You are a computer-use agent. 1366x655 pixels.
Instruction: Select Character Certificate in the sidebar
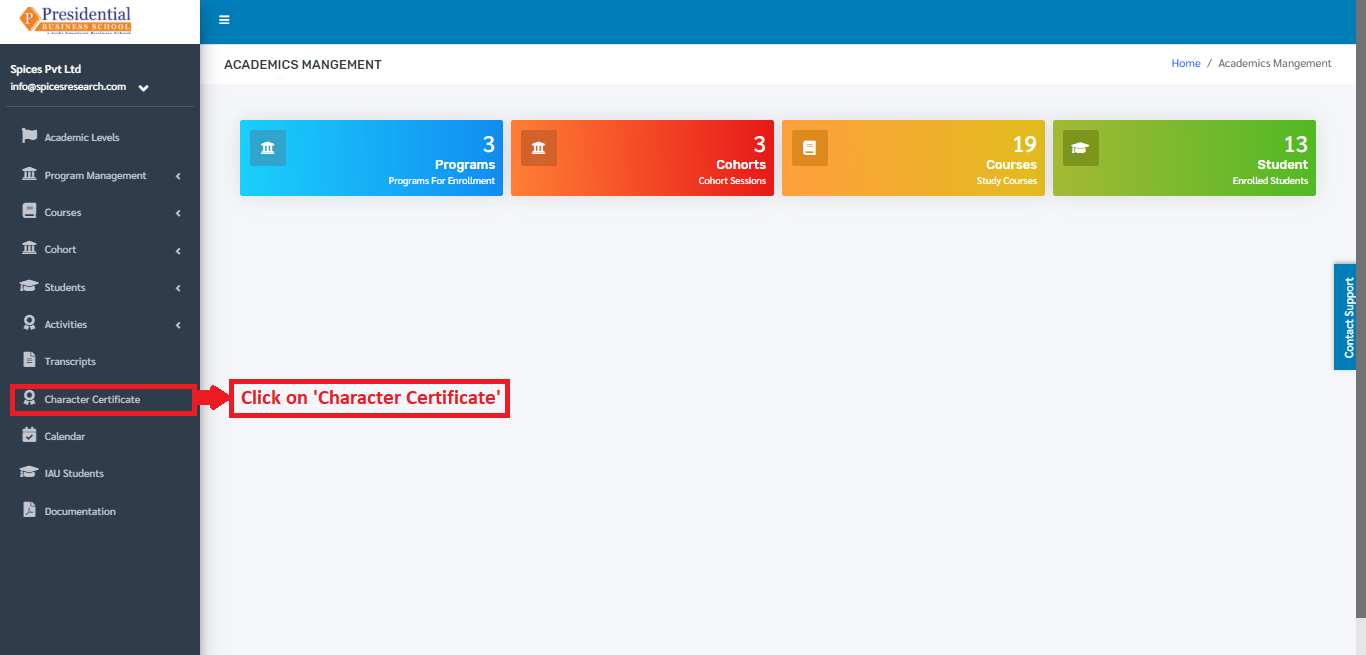100,399
